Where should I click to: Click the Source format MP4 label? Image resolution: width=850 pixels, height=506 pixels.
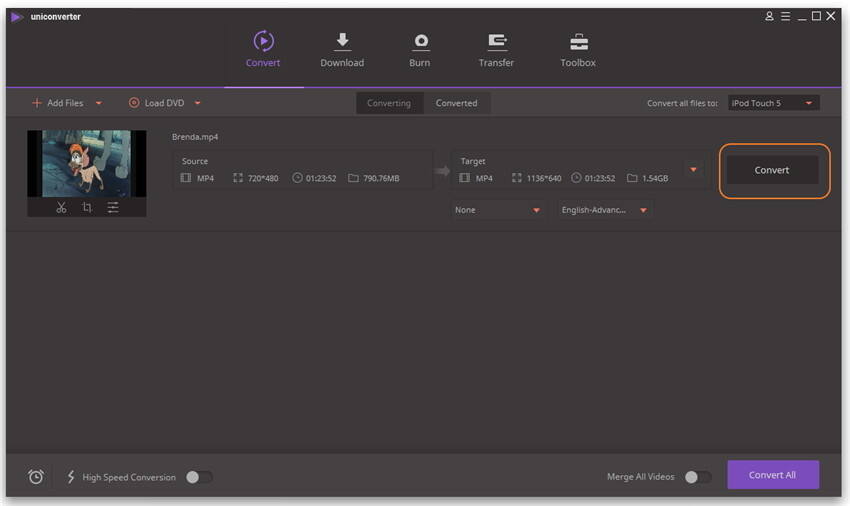coord(205,178)
